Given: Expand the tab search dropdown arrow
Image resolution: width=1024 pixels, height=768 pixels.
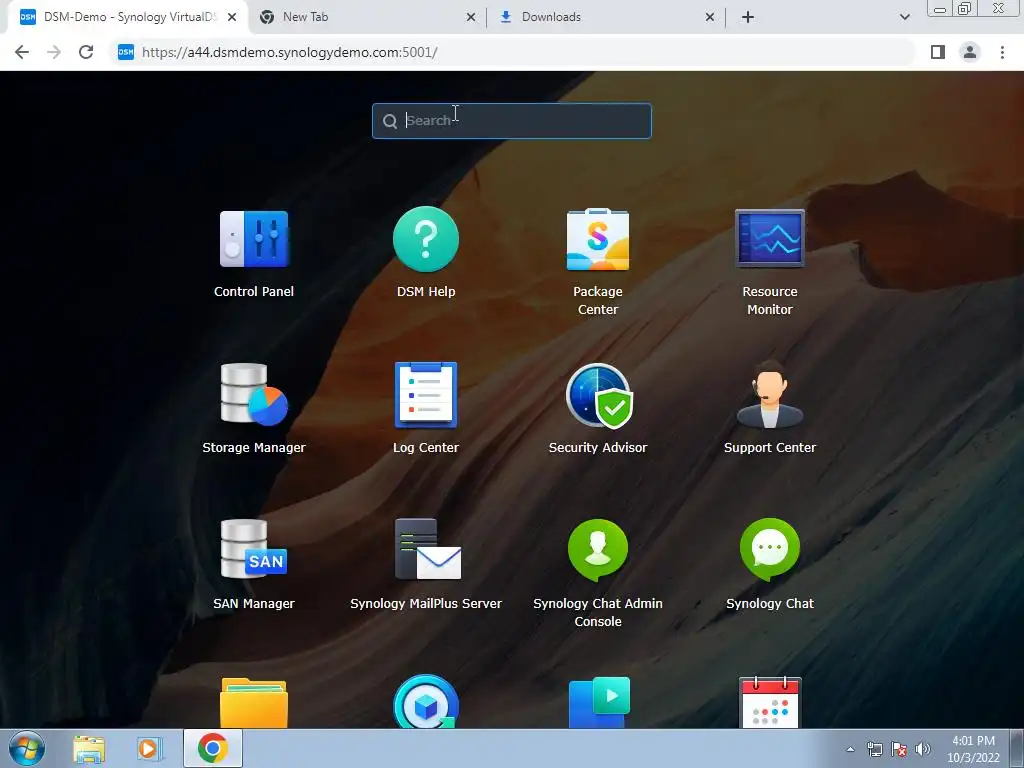Looking at the screenshot, I should tap(904, 18).
